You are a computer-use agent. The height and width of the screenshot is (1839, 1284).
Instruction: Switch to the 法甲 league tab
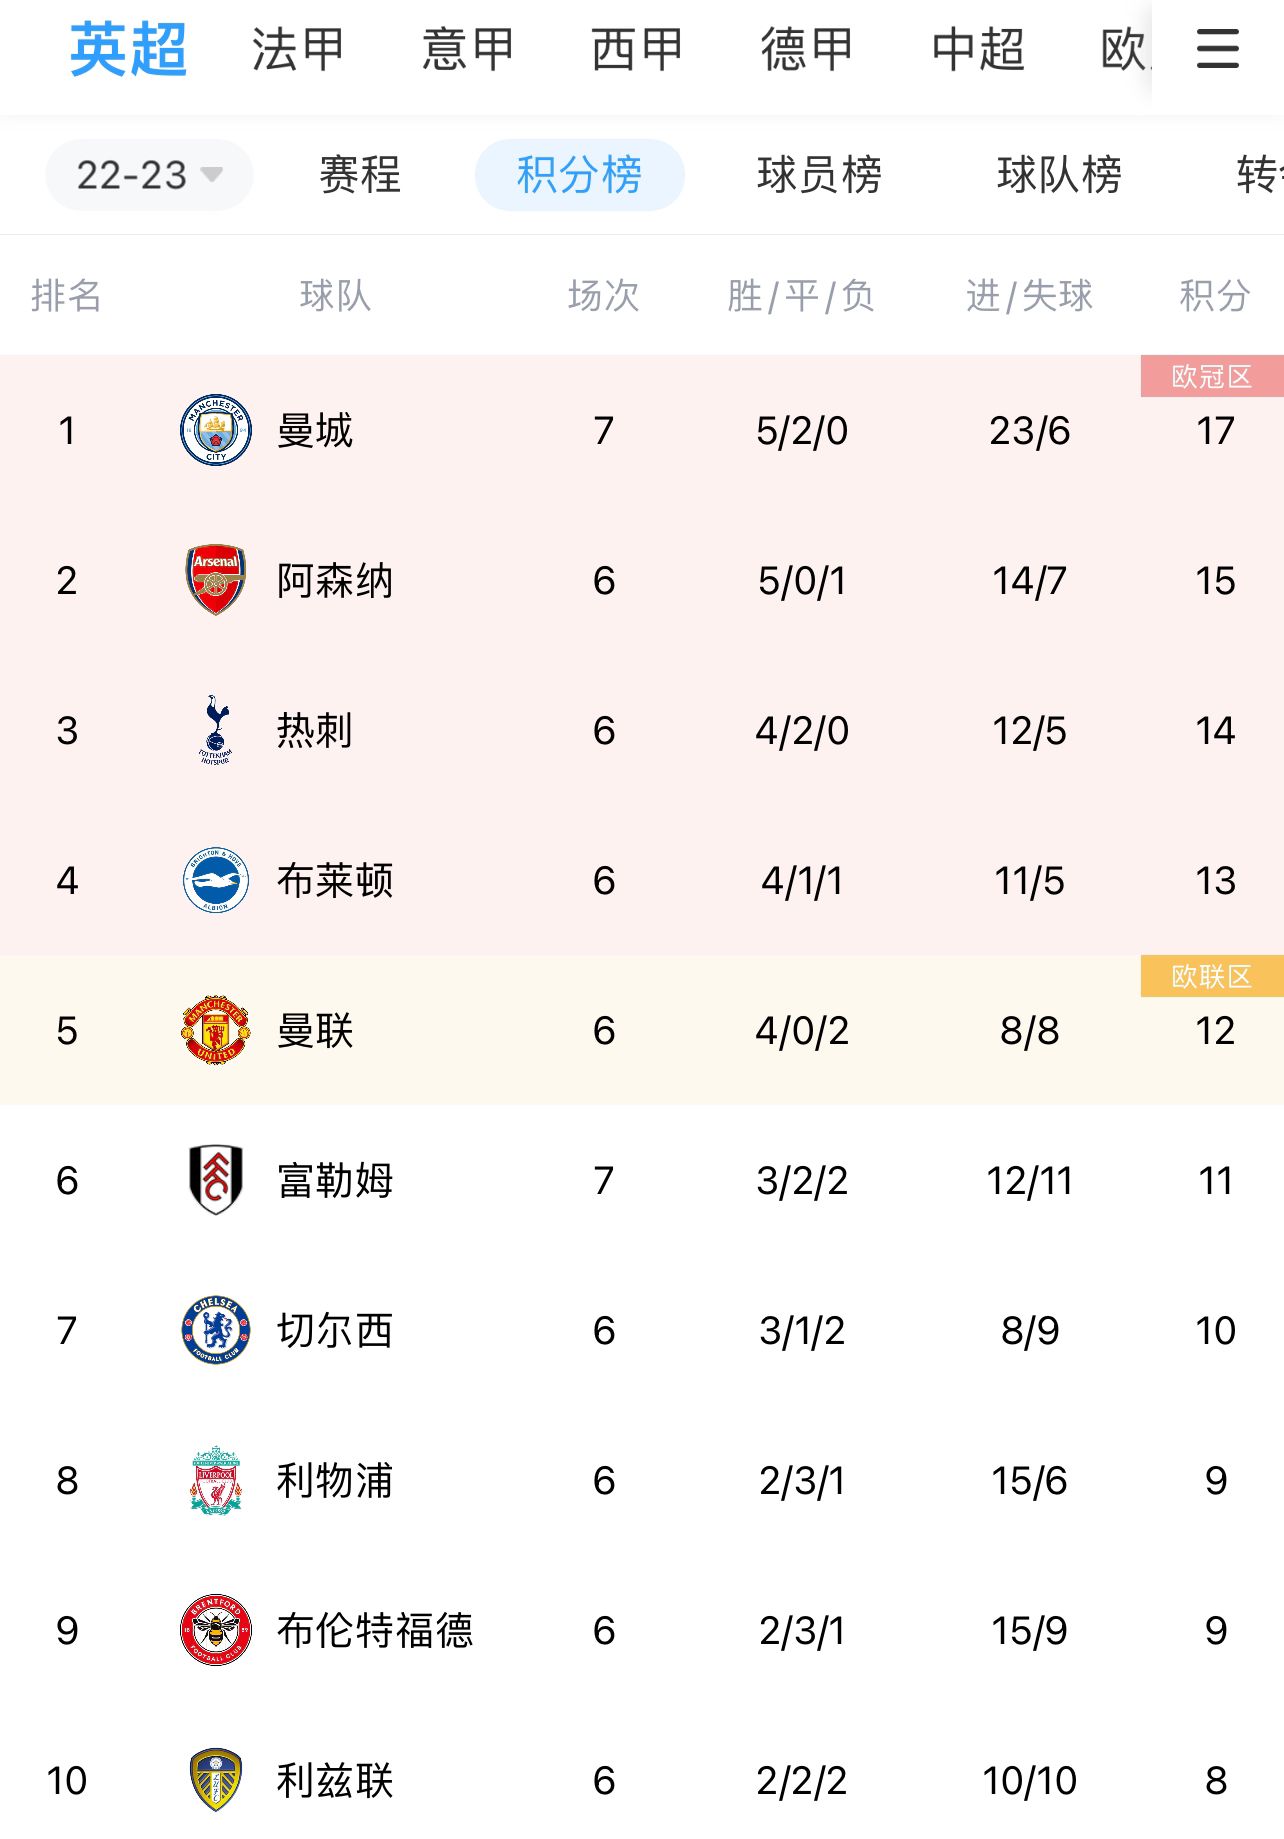(298, 49)
